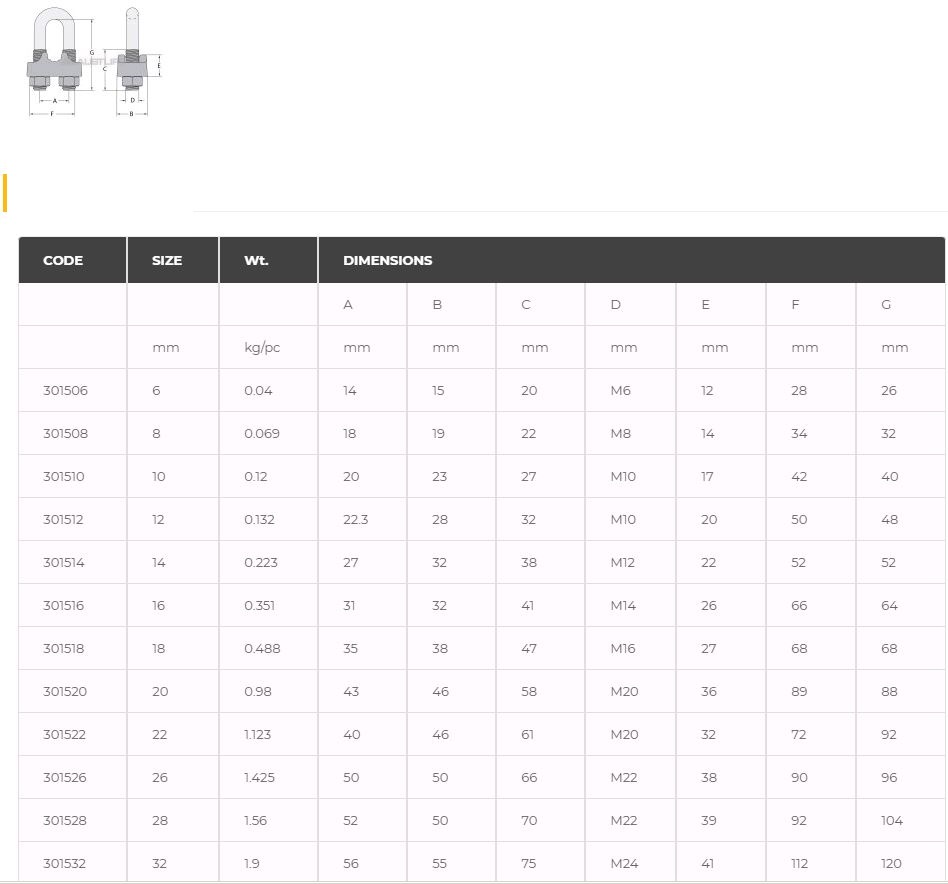This screenshot has width=948, height=884.
Task: Click the C value 75
Action: pyautogui.click(x=528, y=863)
